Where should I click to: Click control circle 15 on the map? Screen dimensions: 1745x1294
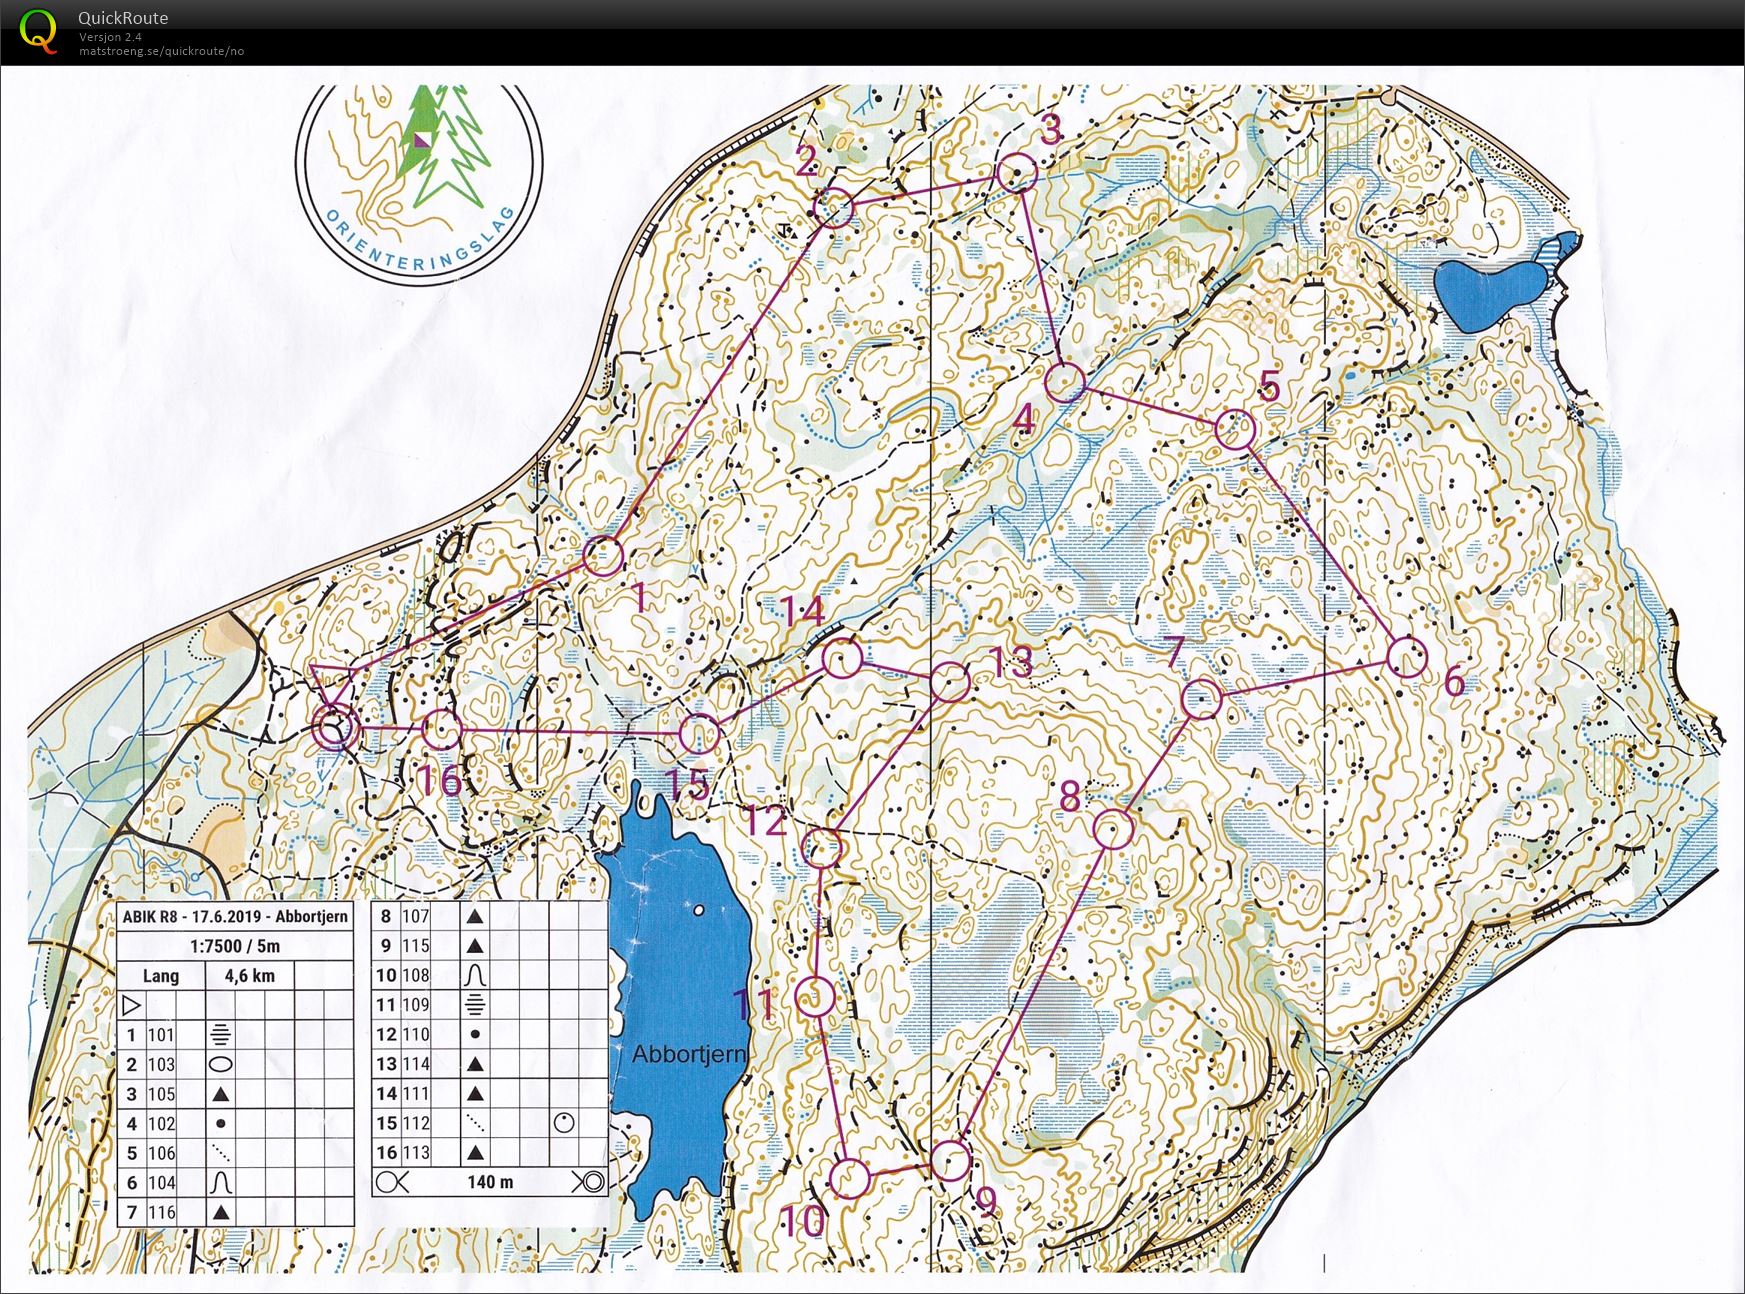[699, 735]
